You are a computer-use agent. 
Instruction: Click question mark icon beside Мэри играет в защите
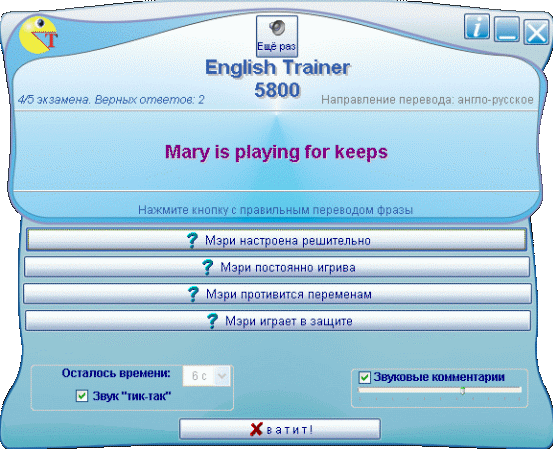(212, 321)
